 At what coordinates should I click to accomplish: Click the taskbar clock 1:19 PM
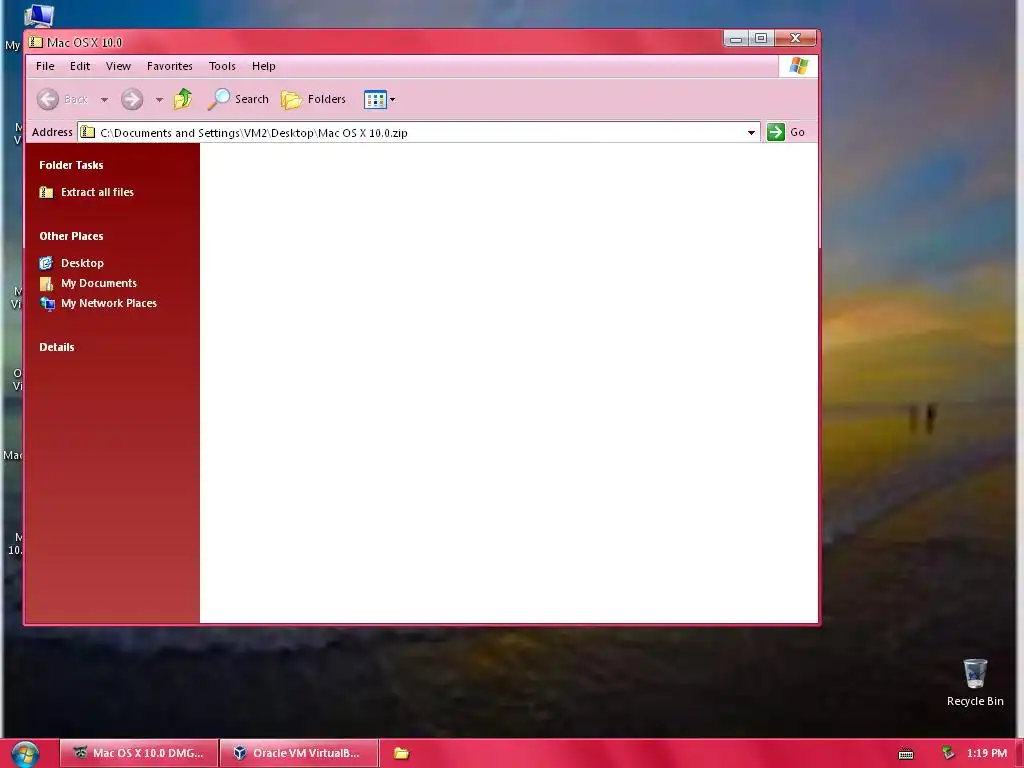tap(987, 753)
